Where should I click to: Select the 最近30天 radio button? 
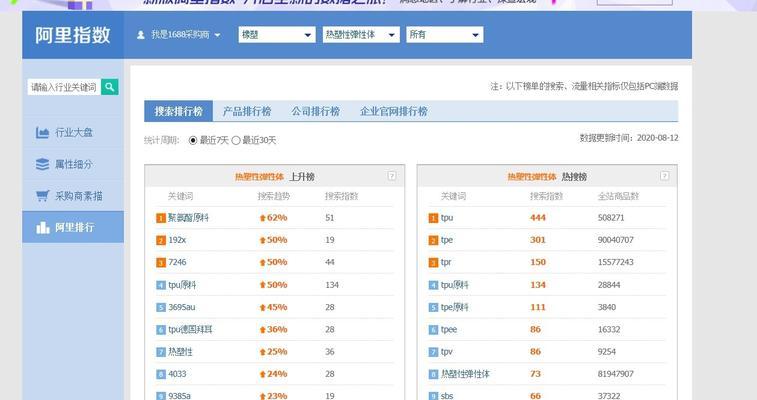pyautogui.click(x=236, y=140)
